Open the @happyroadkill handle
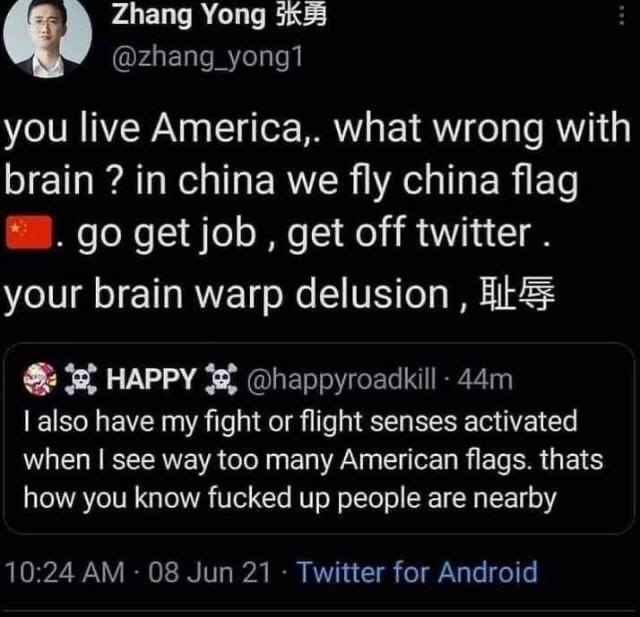The width and height of the screenshot is (640, 617). click(x=341, y=380)
